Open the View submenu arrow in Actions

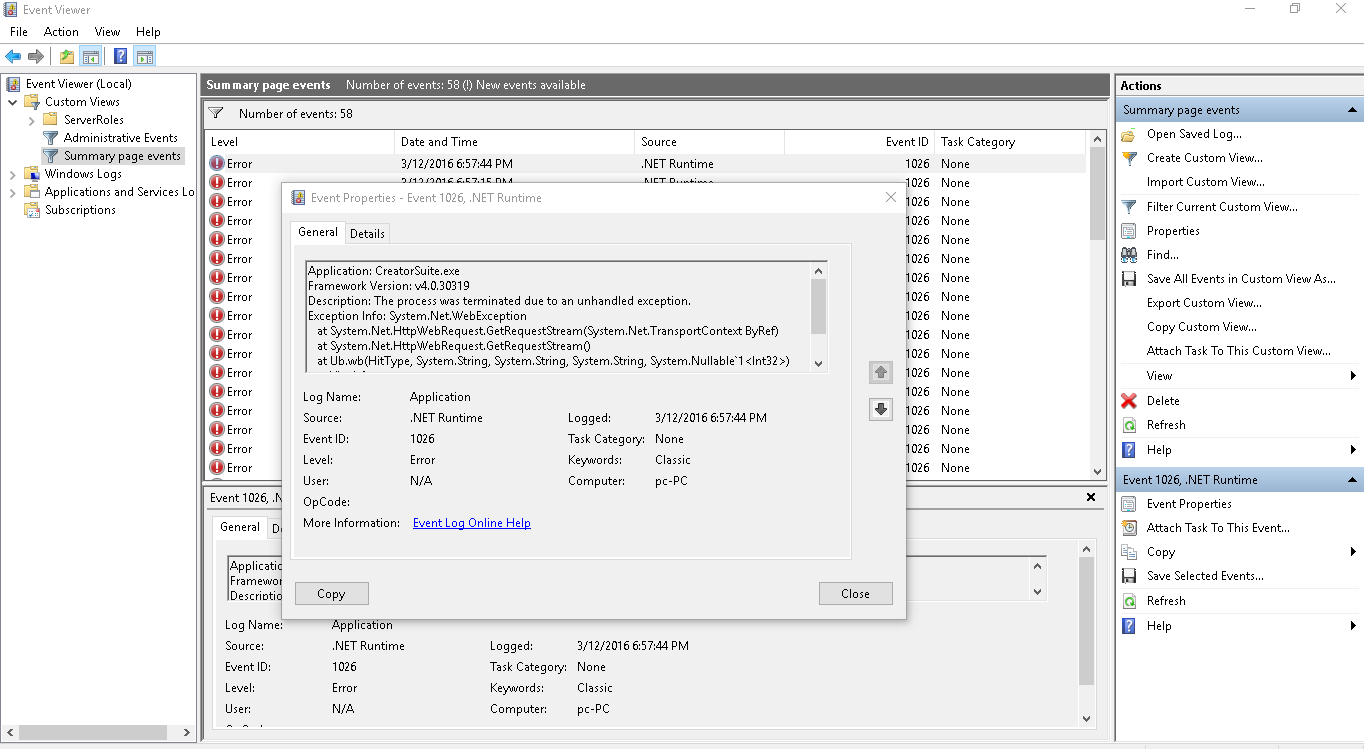[1353, 376]
